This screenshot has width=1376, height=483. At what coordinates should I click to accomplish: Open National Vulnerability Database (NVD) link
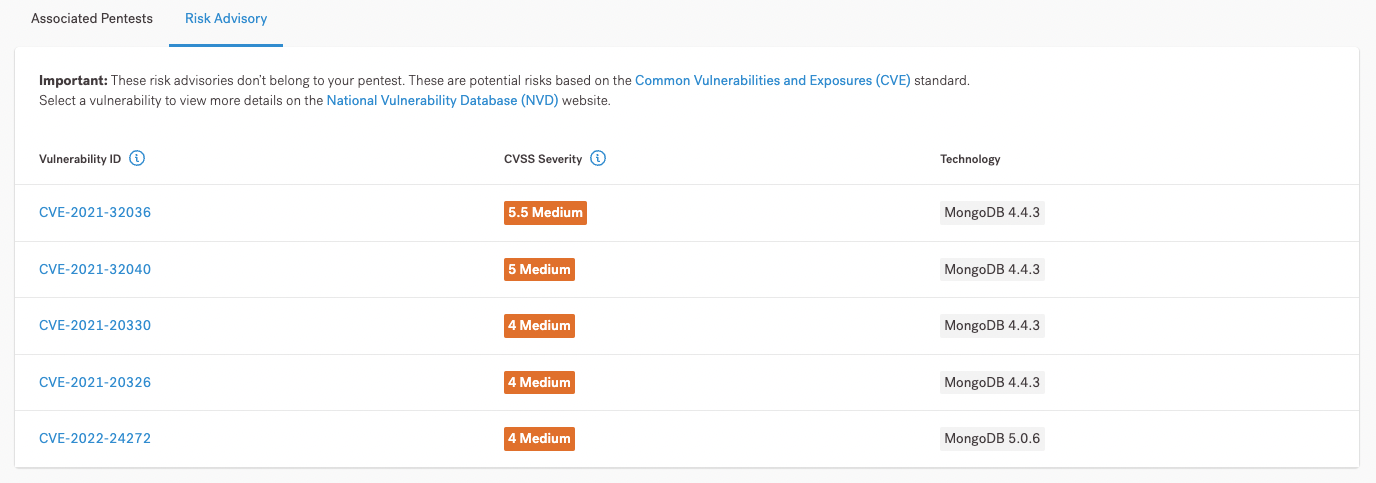[442, 100]
